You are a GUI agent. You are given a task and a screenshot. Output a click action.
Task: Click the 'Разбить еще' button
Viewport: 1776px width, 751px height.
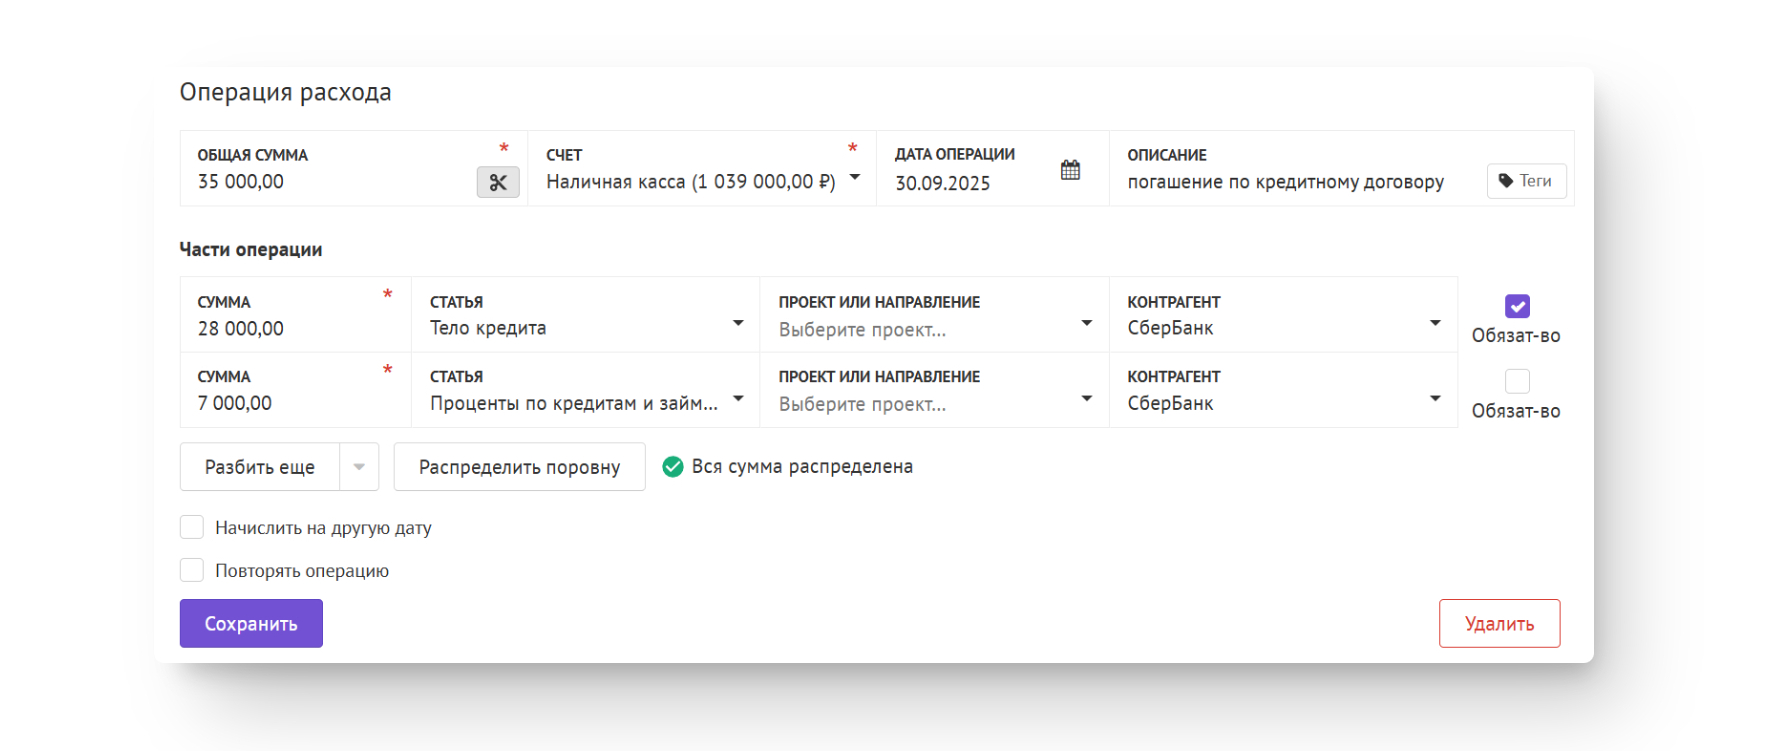(x=260, y=467)
